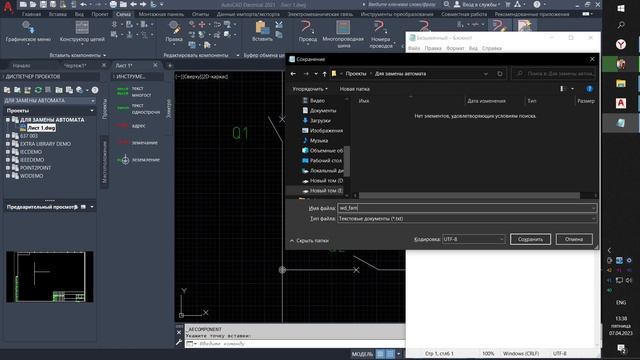This screenshot has width=640, height=360.
Task: Switch to the Проект ribbon tab
Action: [100, 14]
